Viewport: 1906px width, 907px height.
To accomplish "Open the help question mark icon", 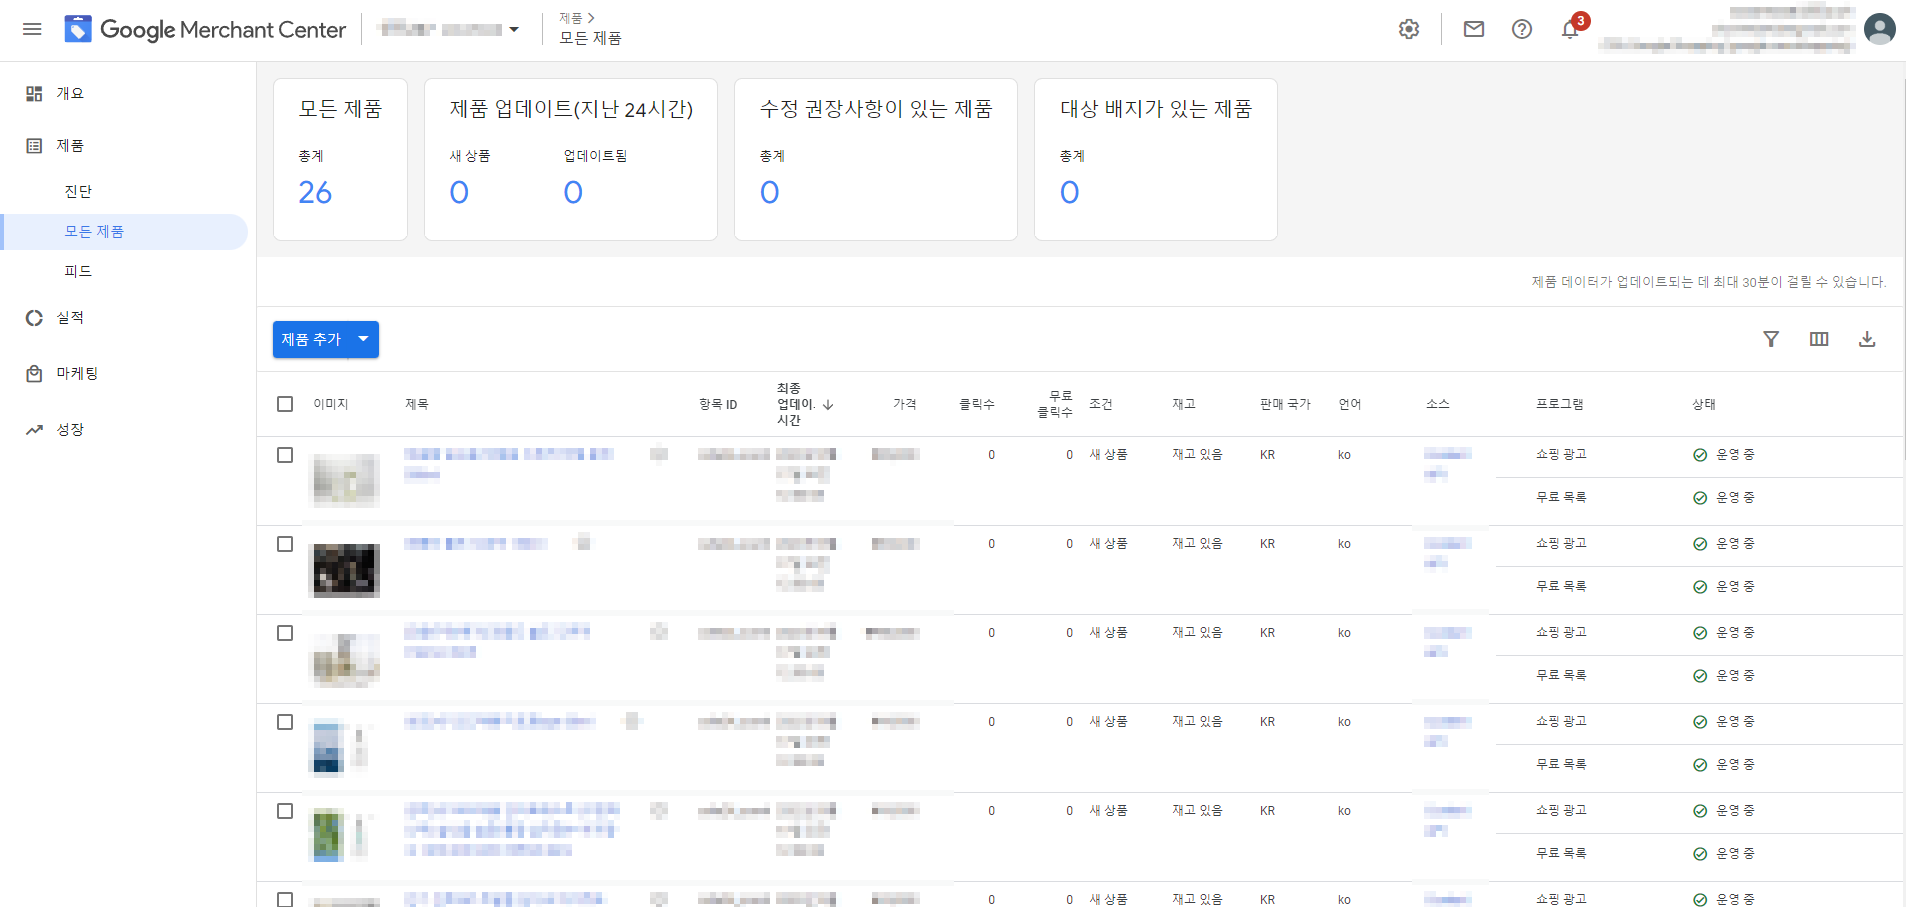I will 1522,29.
